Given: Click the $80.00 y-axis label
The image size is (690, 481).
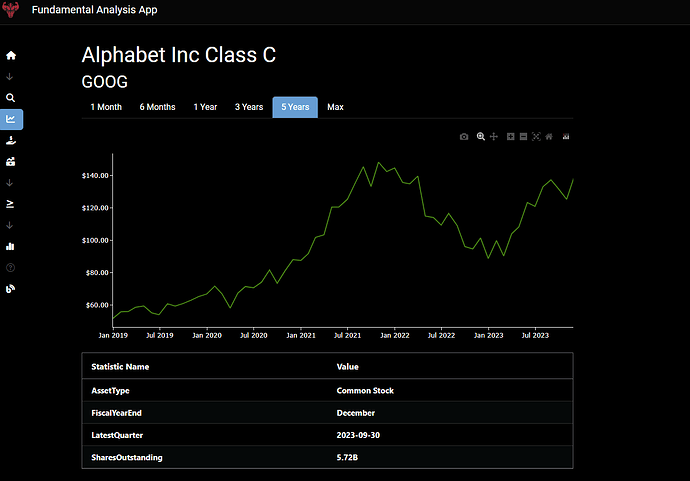Looking at the screenshot, I should click(x=97, y=273).
